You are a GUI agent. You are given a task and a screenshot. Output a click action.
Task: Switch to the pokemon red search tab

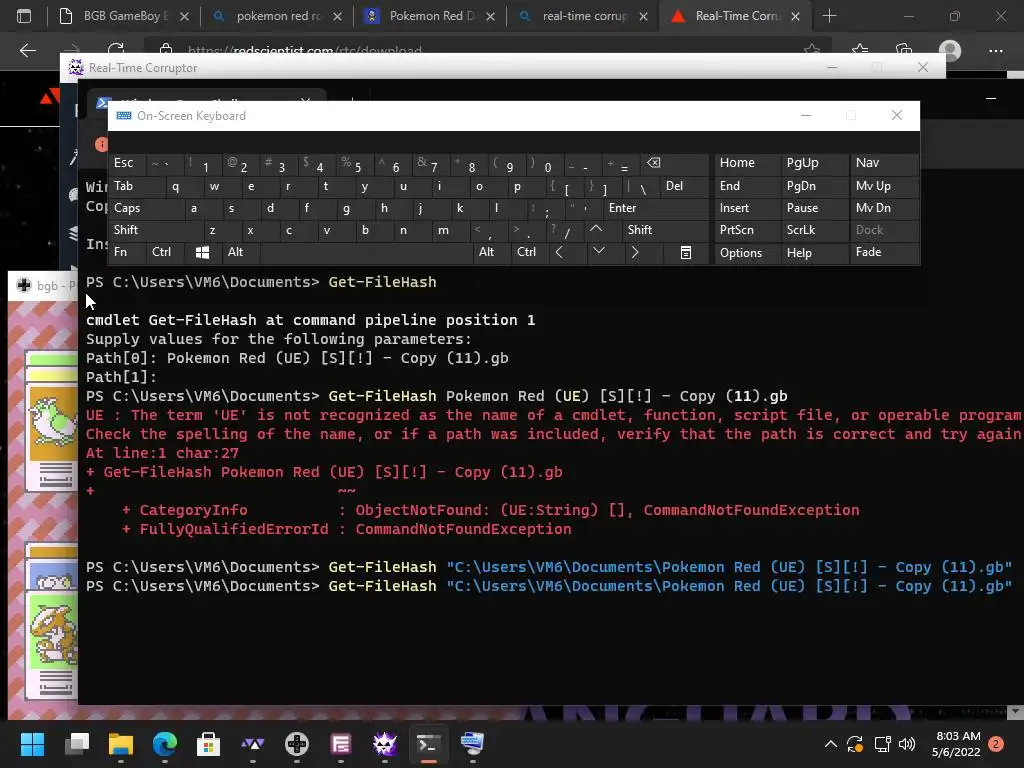277,16
